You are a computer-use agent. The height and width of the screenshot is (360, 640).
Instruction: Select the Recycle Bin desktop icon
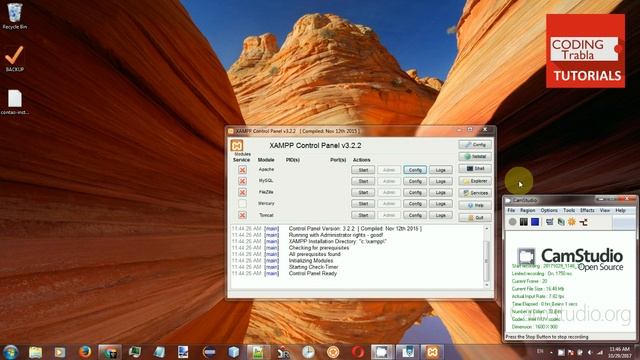pos(15,16)
